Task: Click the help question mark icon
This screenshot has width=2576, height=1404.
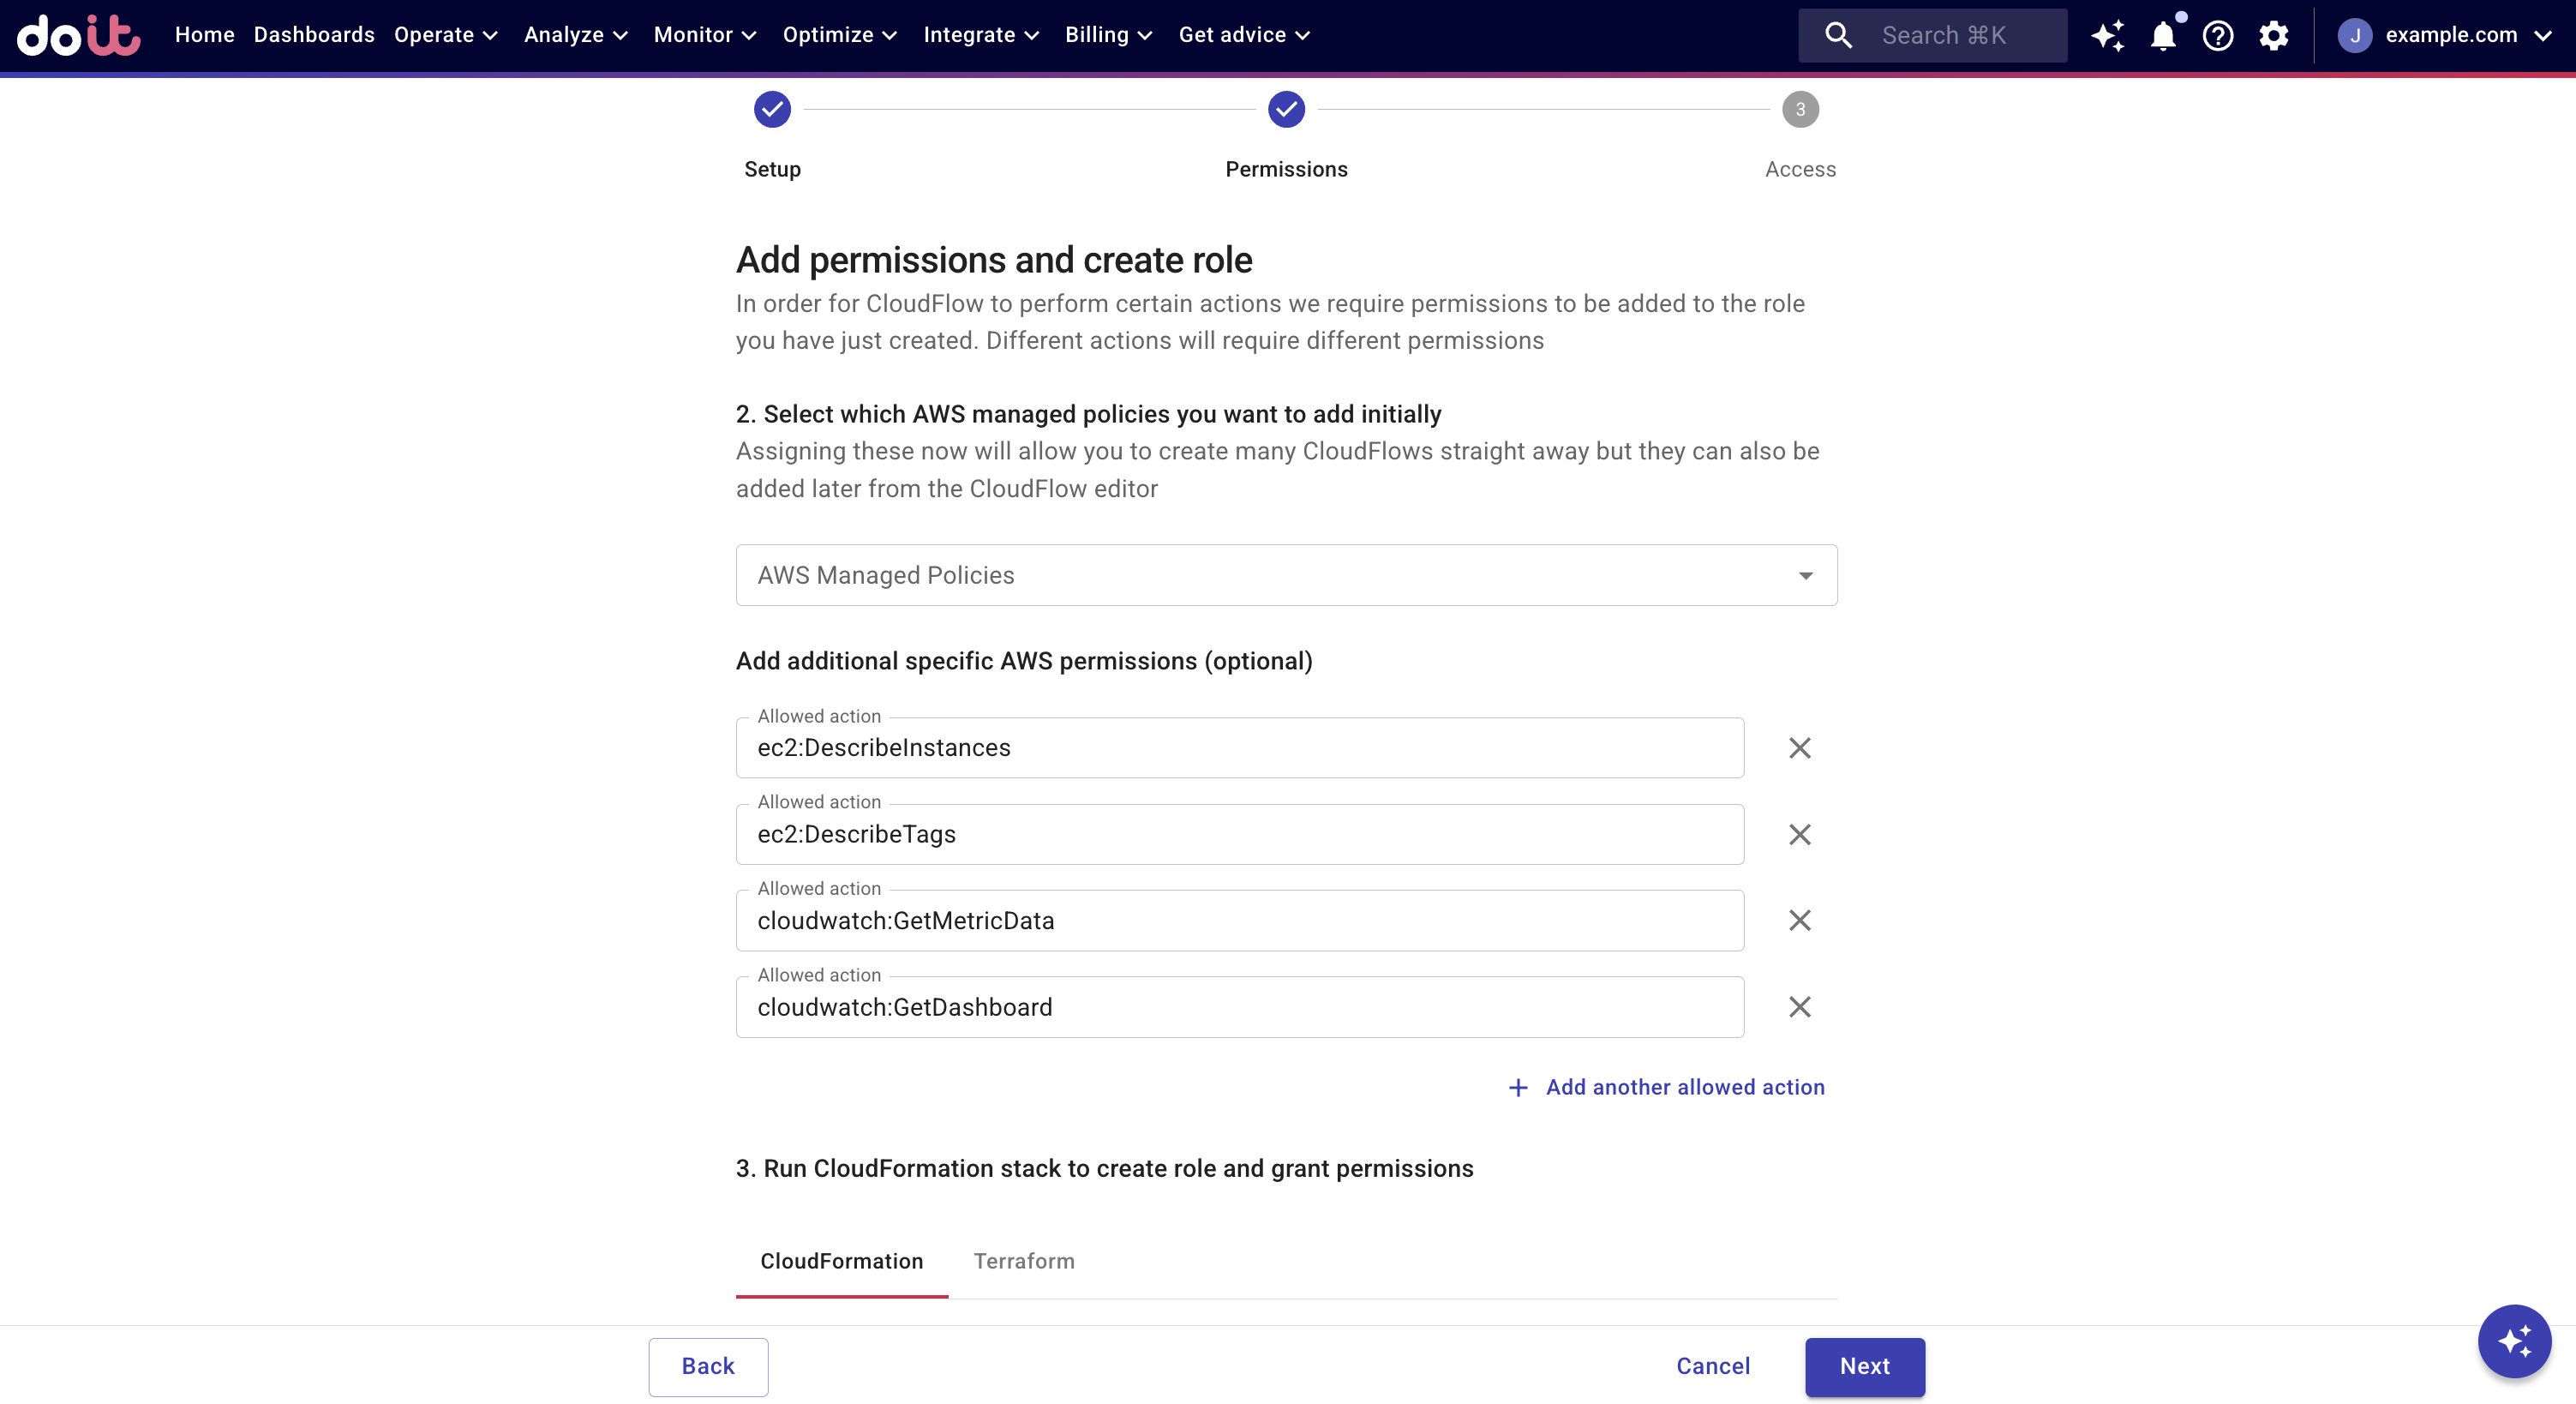Action: pos(2218,35)
